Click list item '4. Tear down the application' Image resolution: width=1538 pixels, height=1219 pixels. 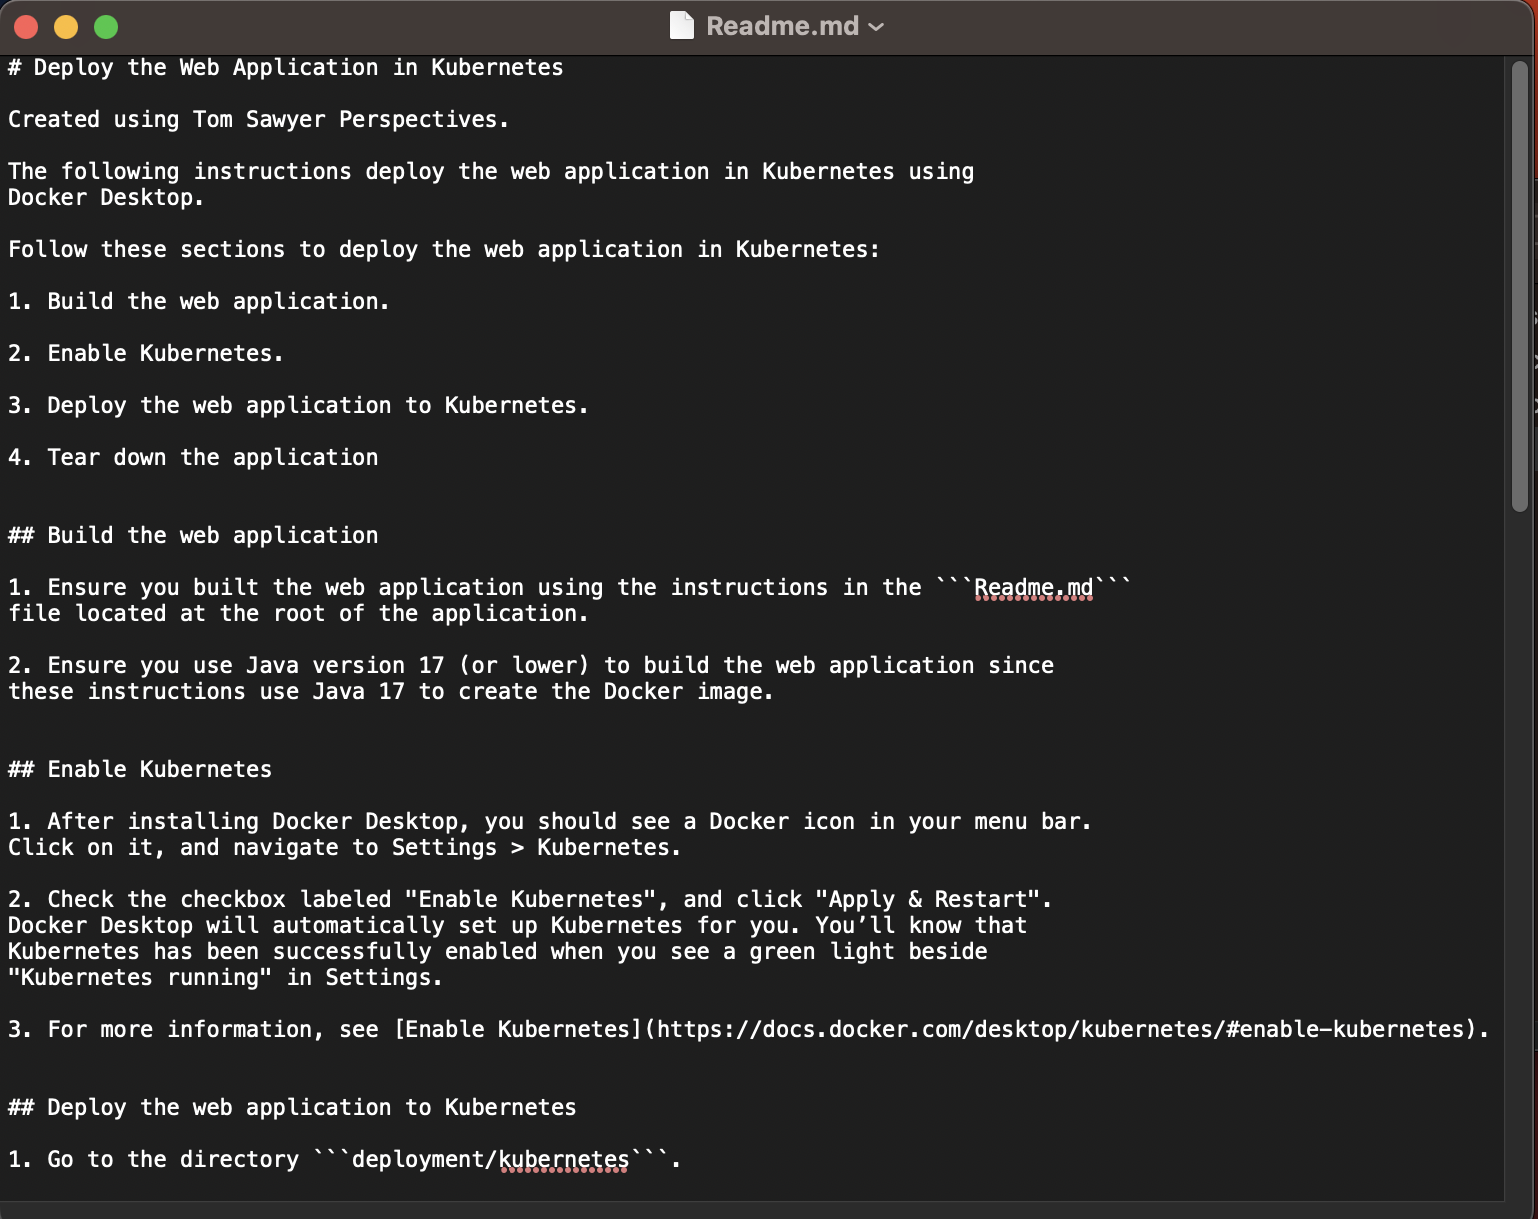click(x=193, y=458)
